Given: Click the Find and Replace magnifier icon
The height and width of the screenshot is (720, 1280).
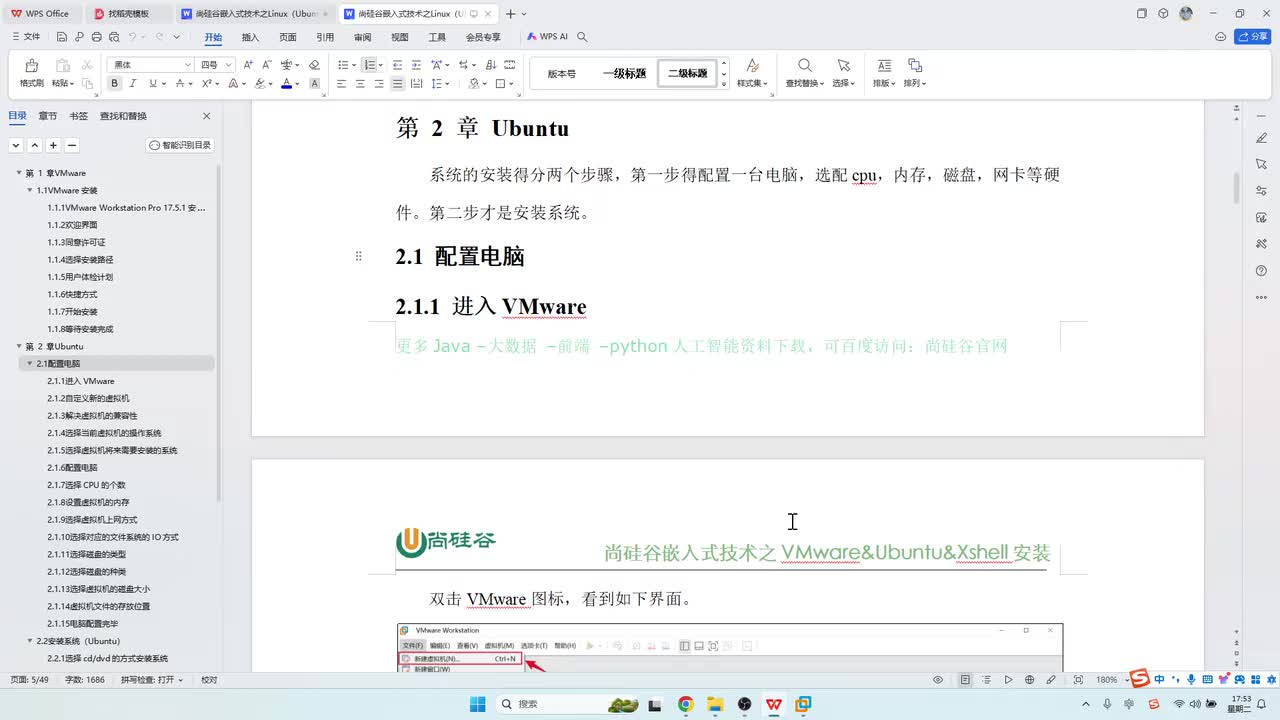Looking at the screenshot, I should (x=804, y=66).
